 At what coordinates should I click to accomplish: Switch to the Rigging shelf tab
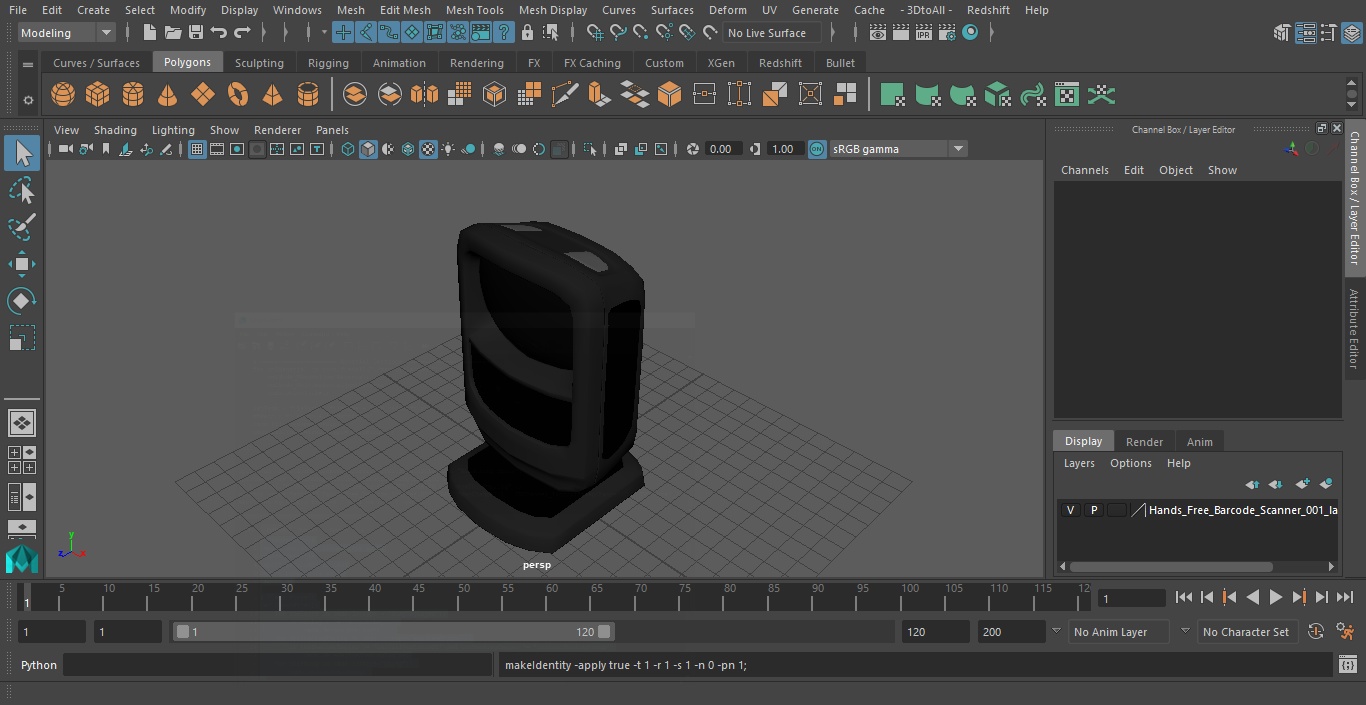[328, 62]
